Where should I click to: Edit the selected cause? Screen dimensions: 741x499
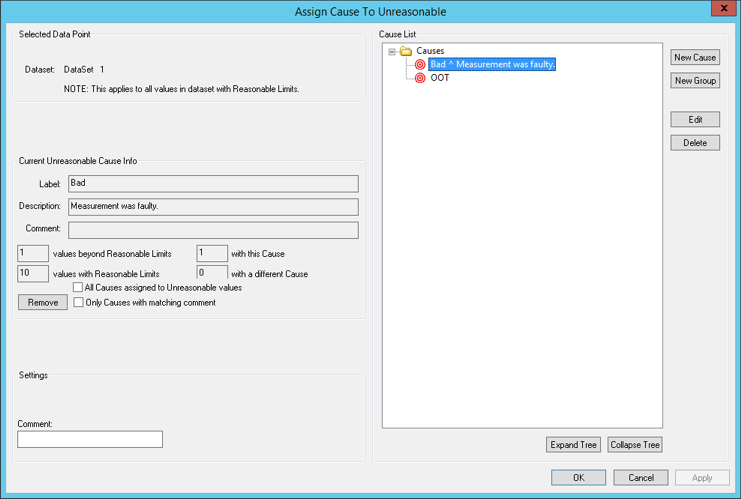tap(695, 120)
